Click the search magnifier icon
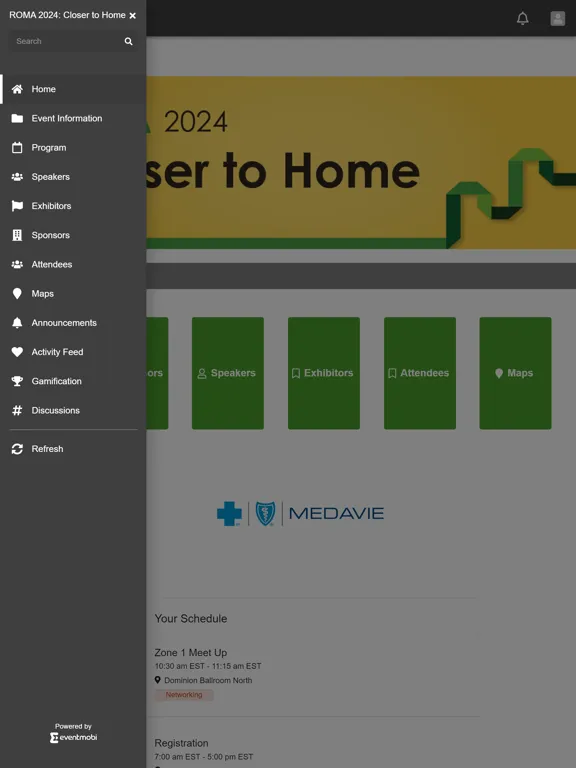The width and height of the screenshot is (576, 768). [128, 41]
